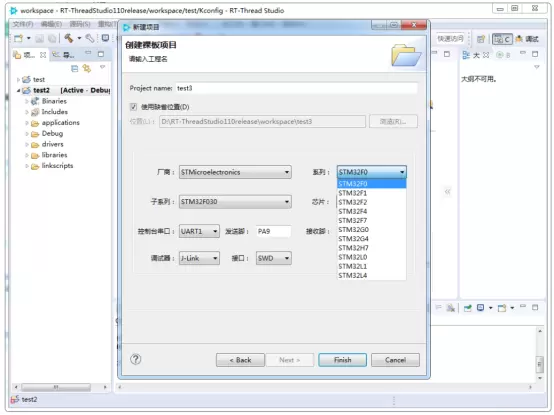Select STM32L0 from series list
The width and height of the screenshot is (554, 415).
click(x=371, y=257)
